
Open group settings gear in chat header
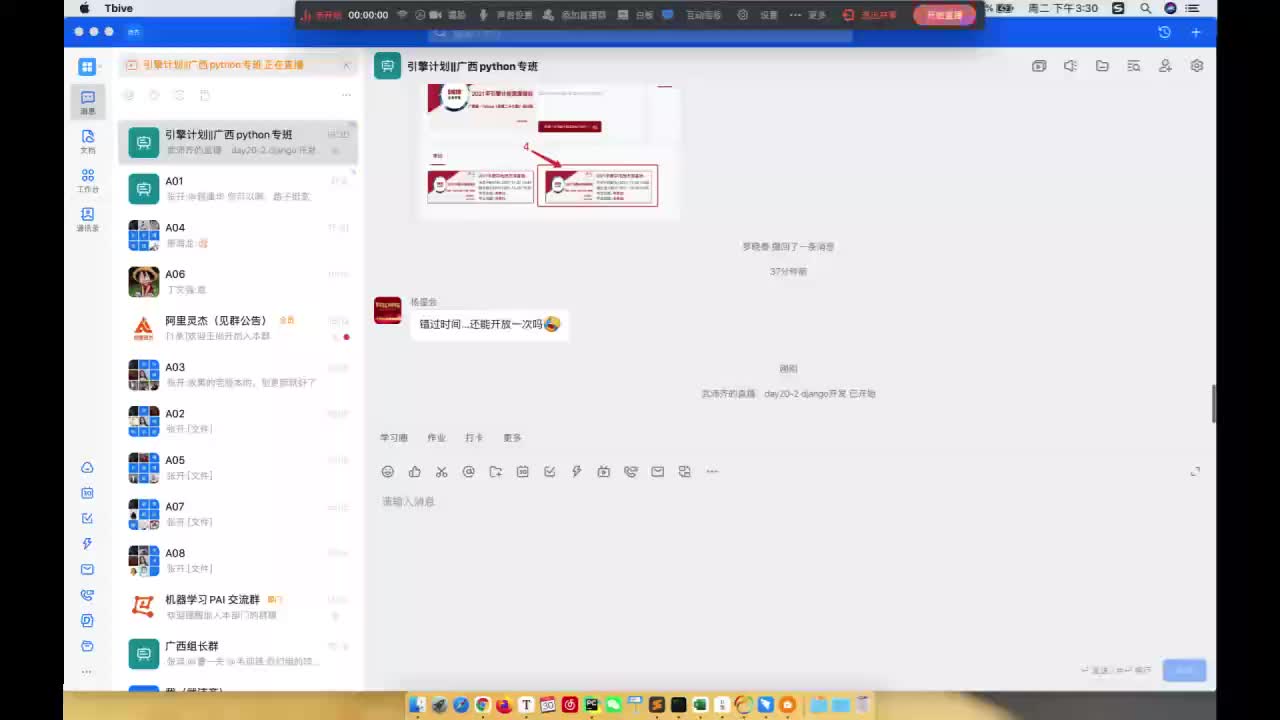1197,66
